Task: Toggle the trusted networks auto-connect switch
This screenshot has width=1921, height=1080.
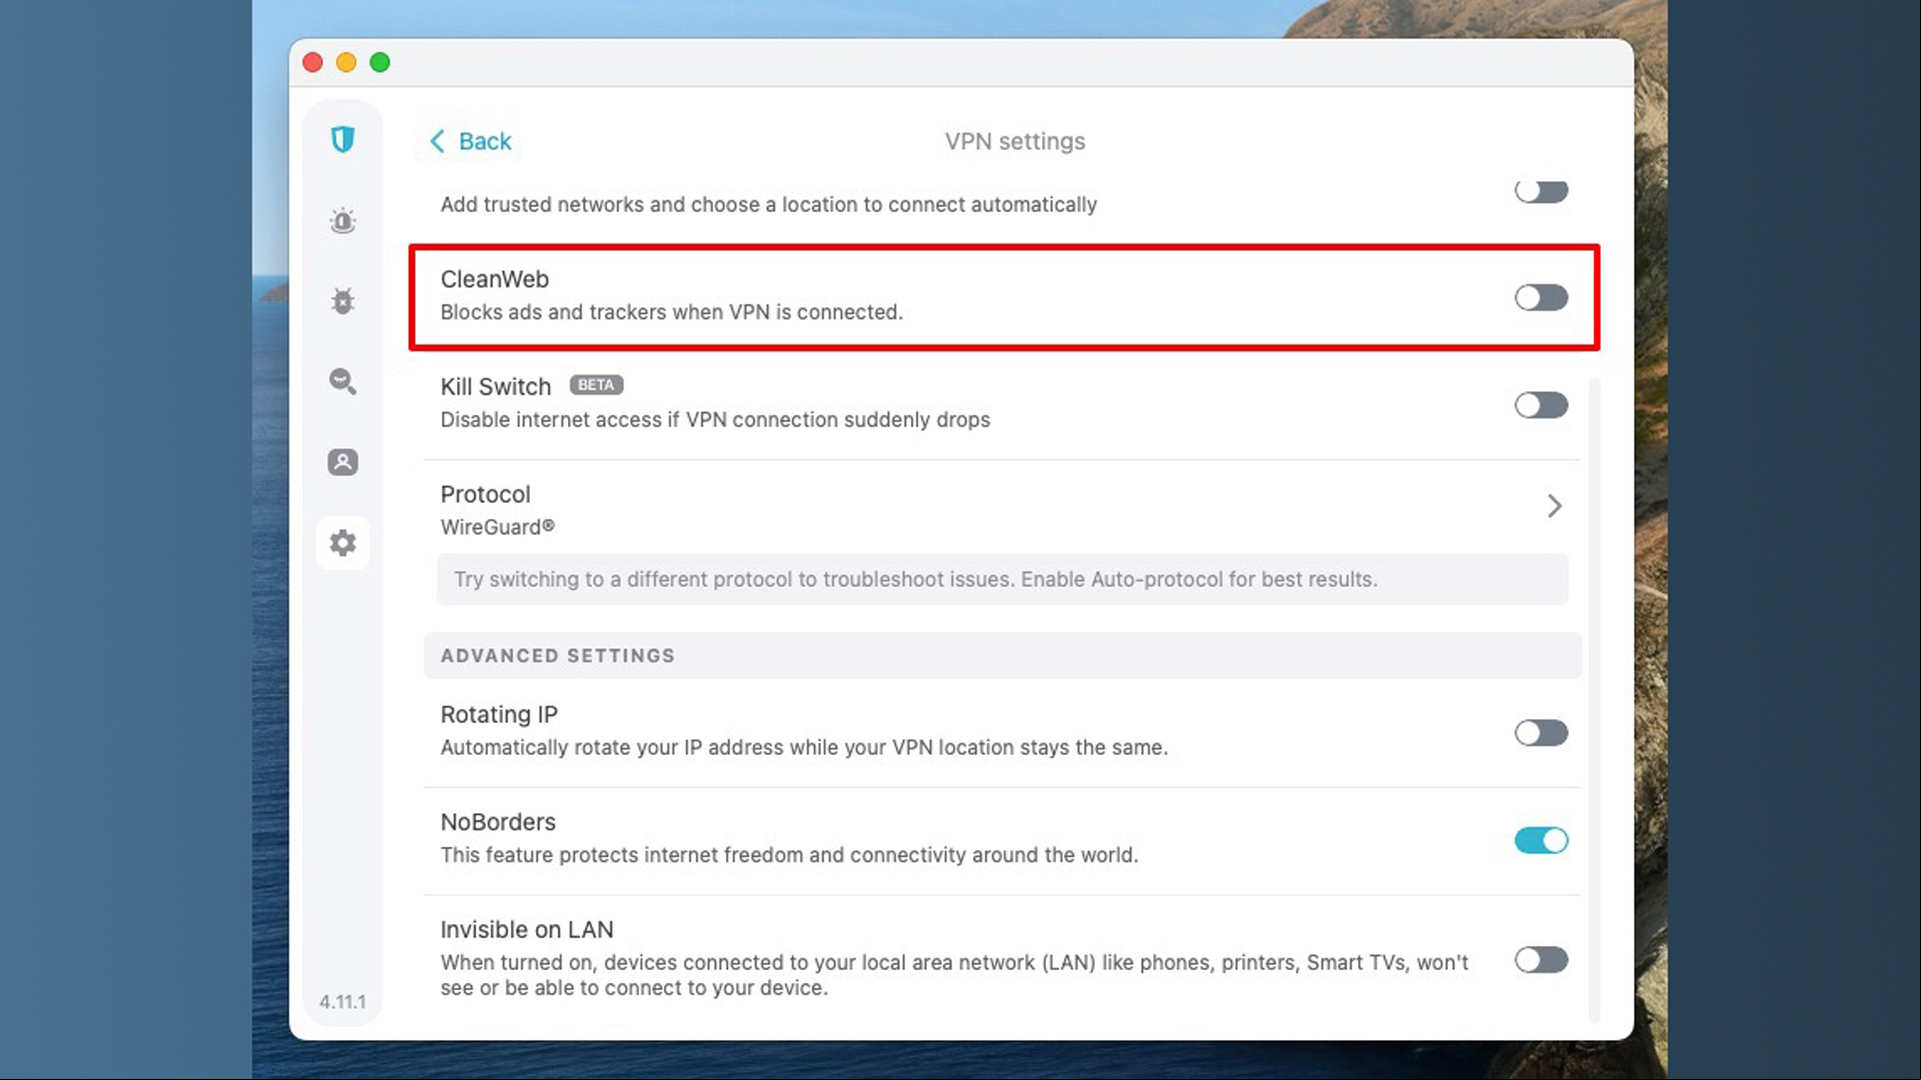Action: click(x=1541, y=191)
